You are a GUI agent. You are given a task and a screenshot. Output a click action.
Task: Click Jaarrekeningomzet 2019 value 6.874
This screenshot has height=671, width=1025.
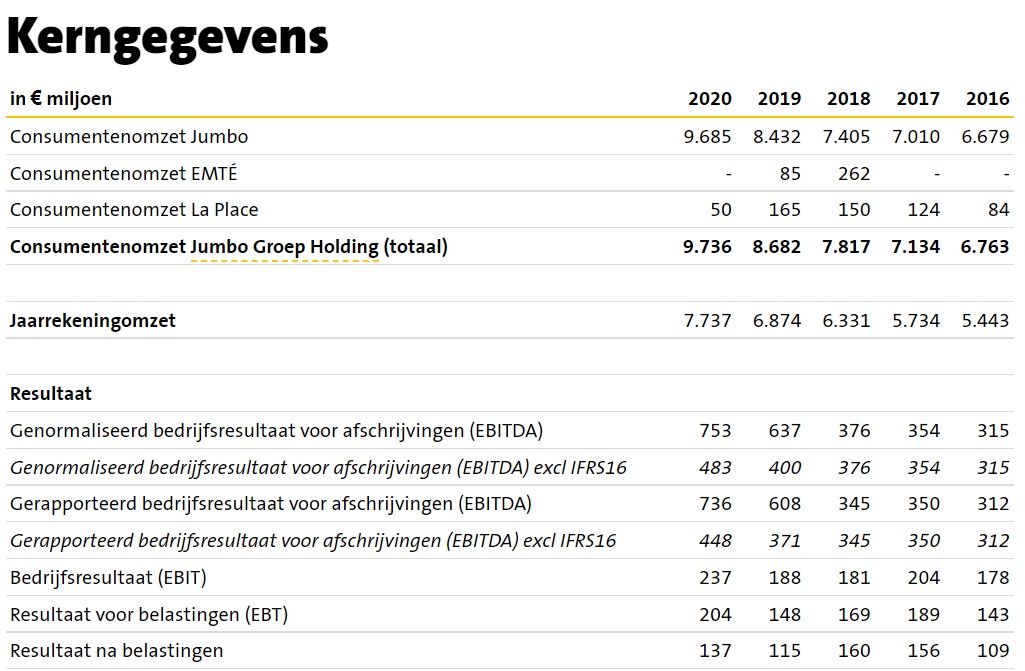(777, 321)
